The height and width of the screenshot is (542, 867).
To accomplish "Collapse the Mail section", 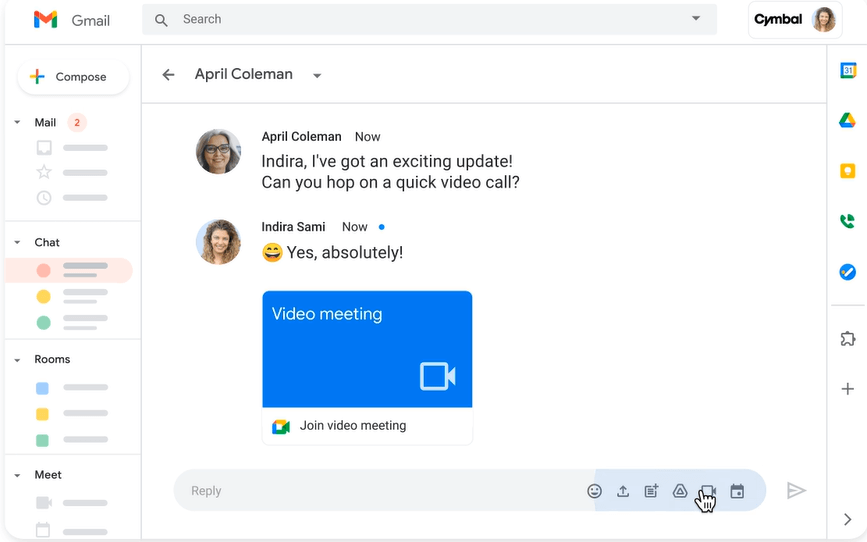I will point(17,122).
